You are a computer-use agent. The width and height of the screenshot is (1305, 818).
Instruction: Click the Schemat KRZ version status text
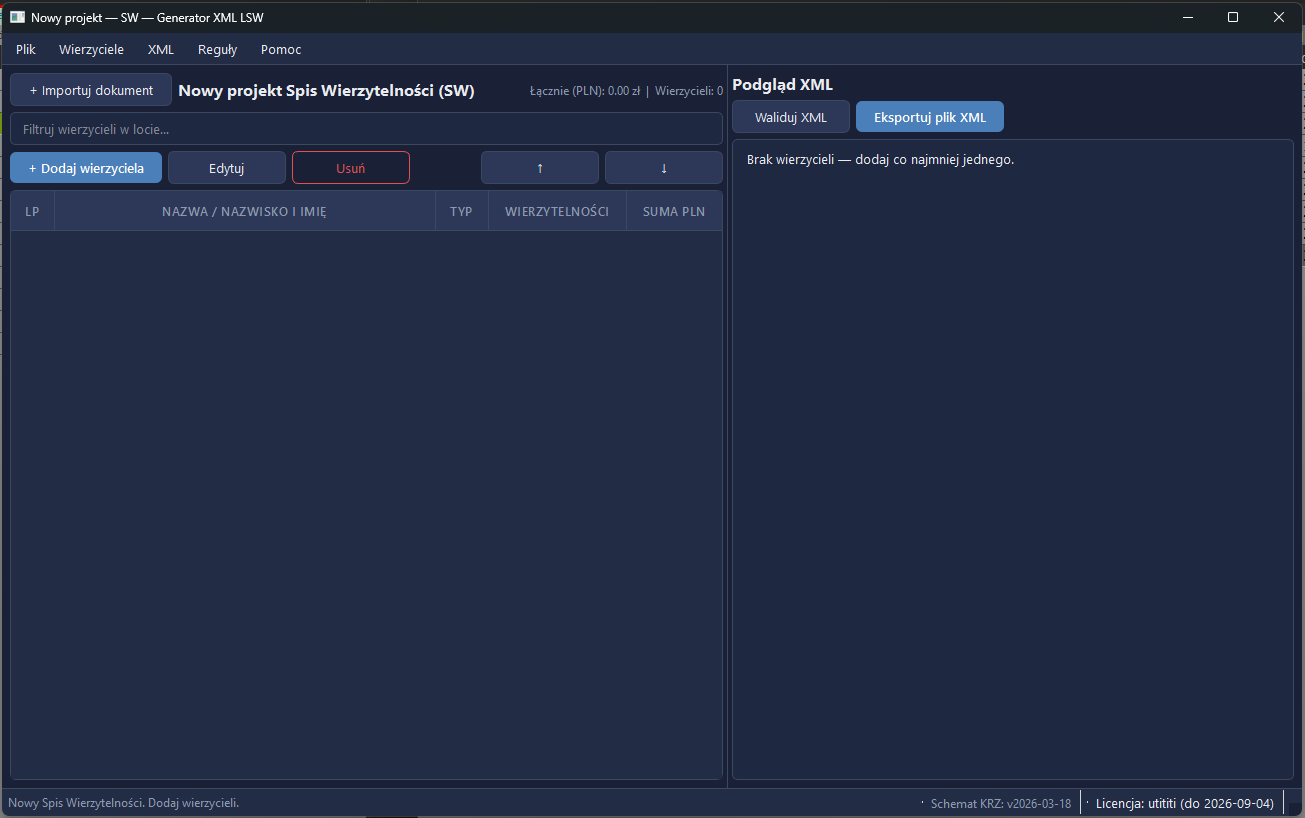(1001, 804)
